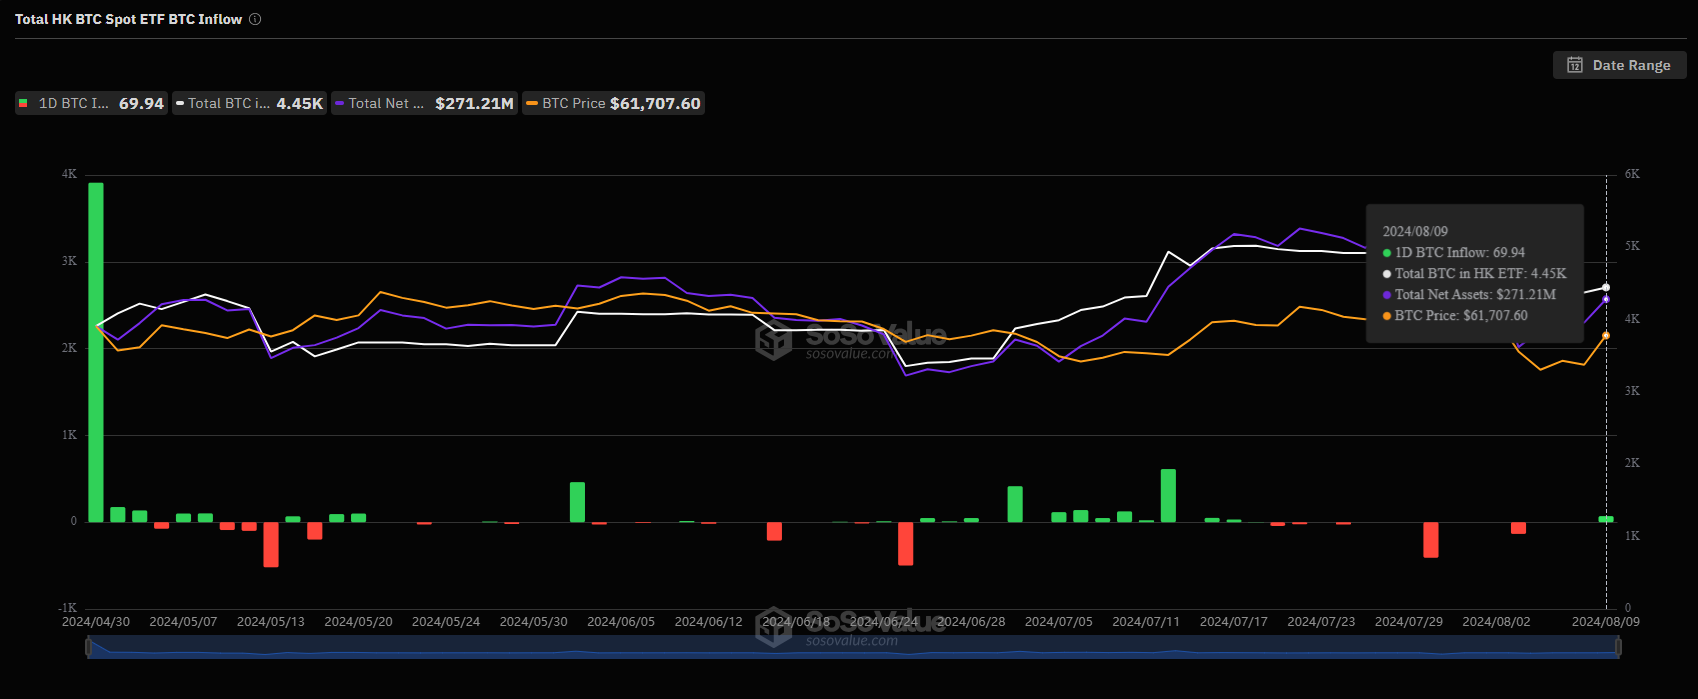This screenshot has width=1698, height=699.
Task: Toggle the BTC Price legend series
Action: click(x=614, y=103)
